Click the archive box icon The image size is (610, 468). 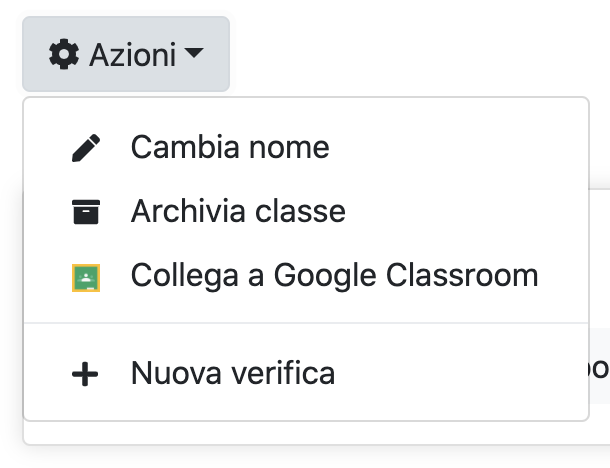86,212
